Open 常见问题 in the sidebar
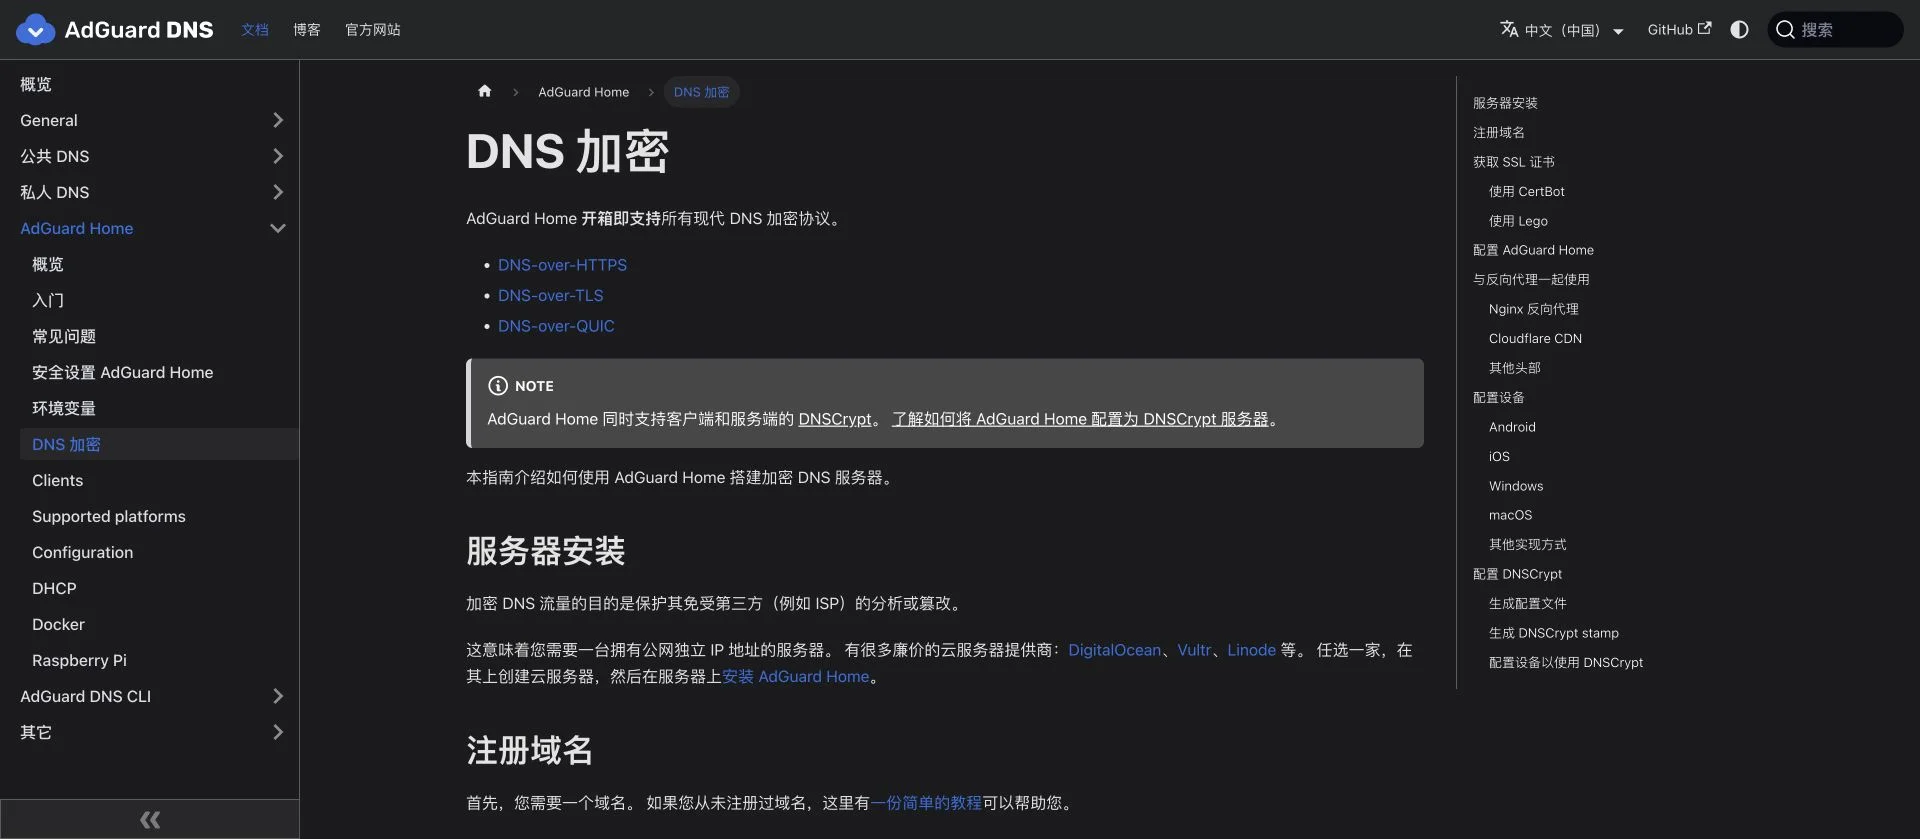Image resolution: width=1920 pixels, height=839 pixels. click(64, 336)
